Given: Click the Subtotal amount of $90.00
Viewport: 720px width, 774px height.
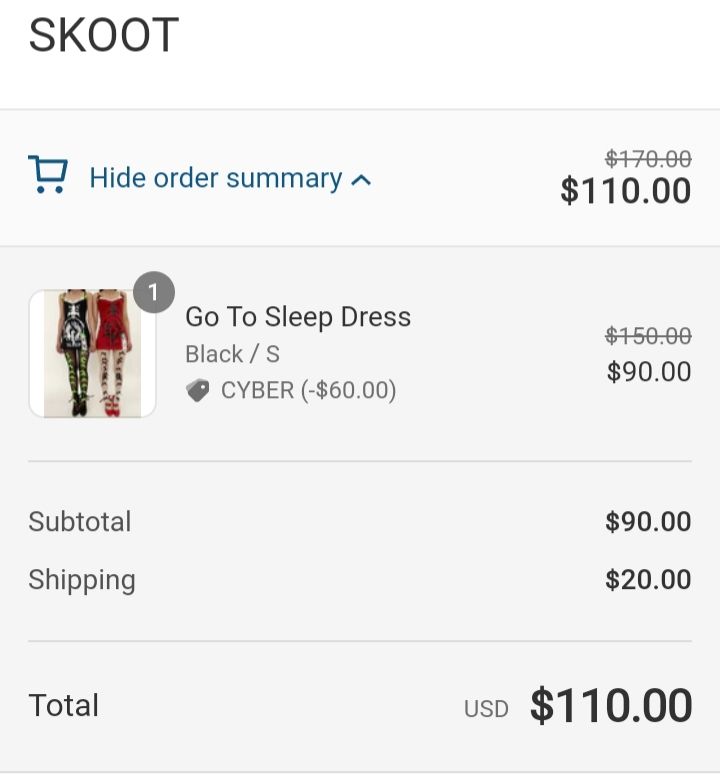Looking at the screenshot, I should (648, 522).
